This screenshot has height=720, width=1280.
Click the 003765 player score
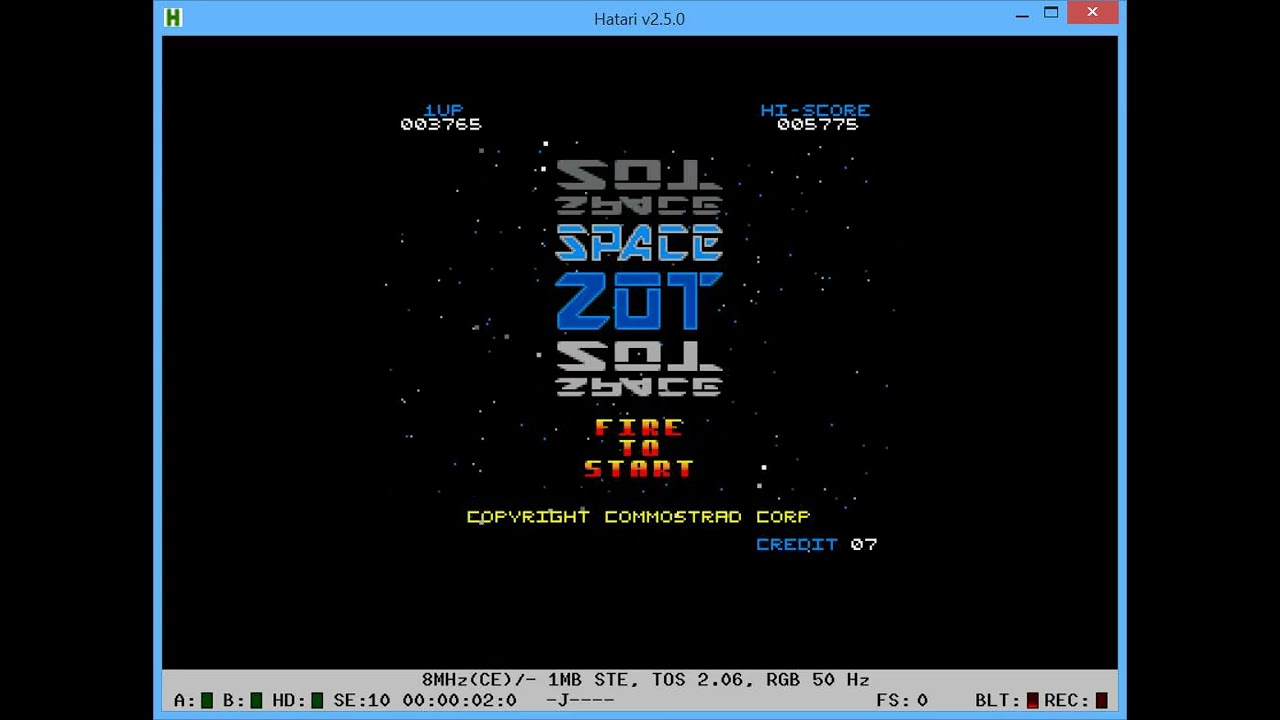click(x=440, y=124)
